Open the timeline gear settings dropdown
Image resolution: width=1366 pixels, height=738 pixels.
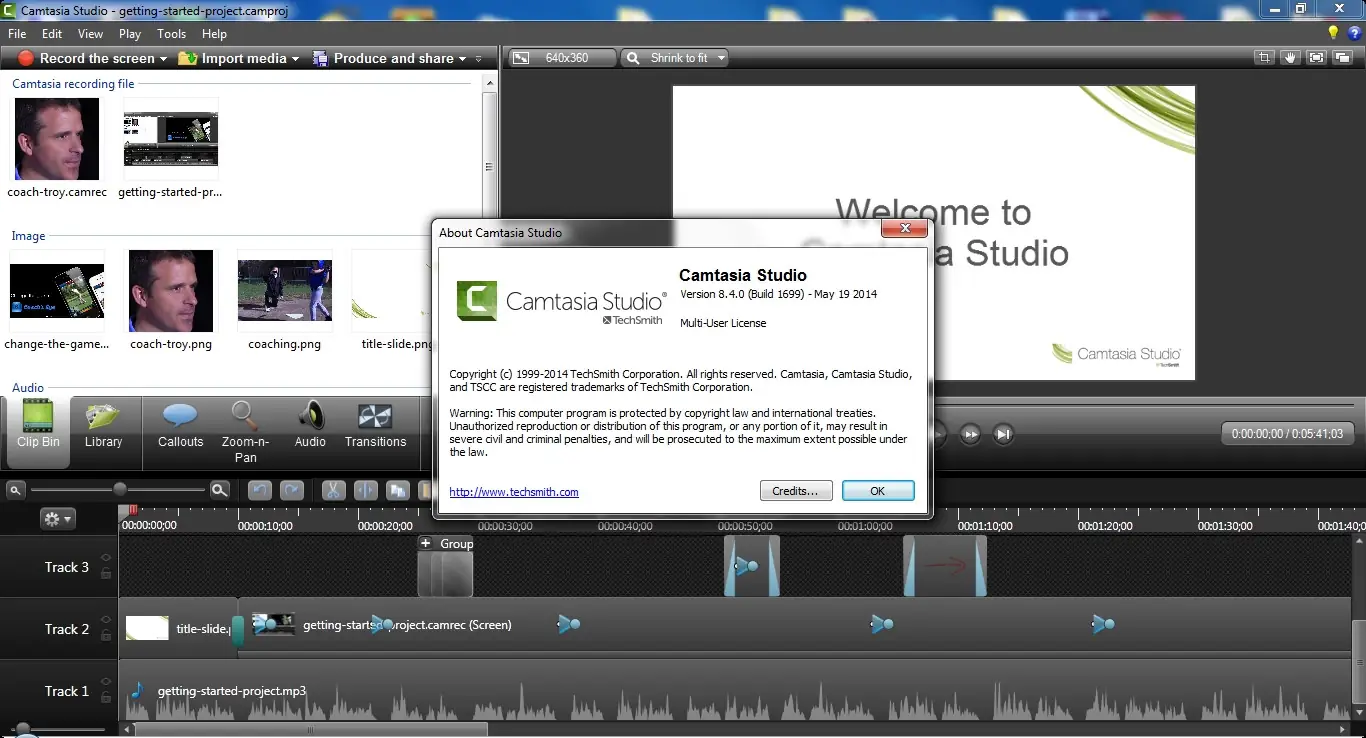pos(57,519)
